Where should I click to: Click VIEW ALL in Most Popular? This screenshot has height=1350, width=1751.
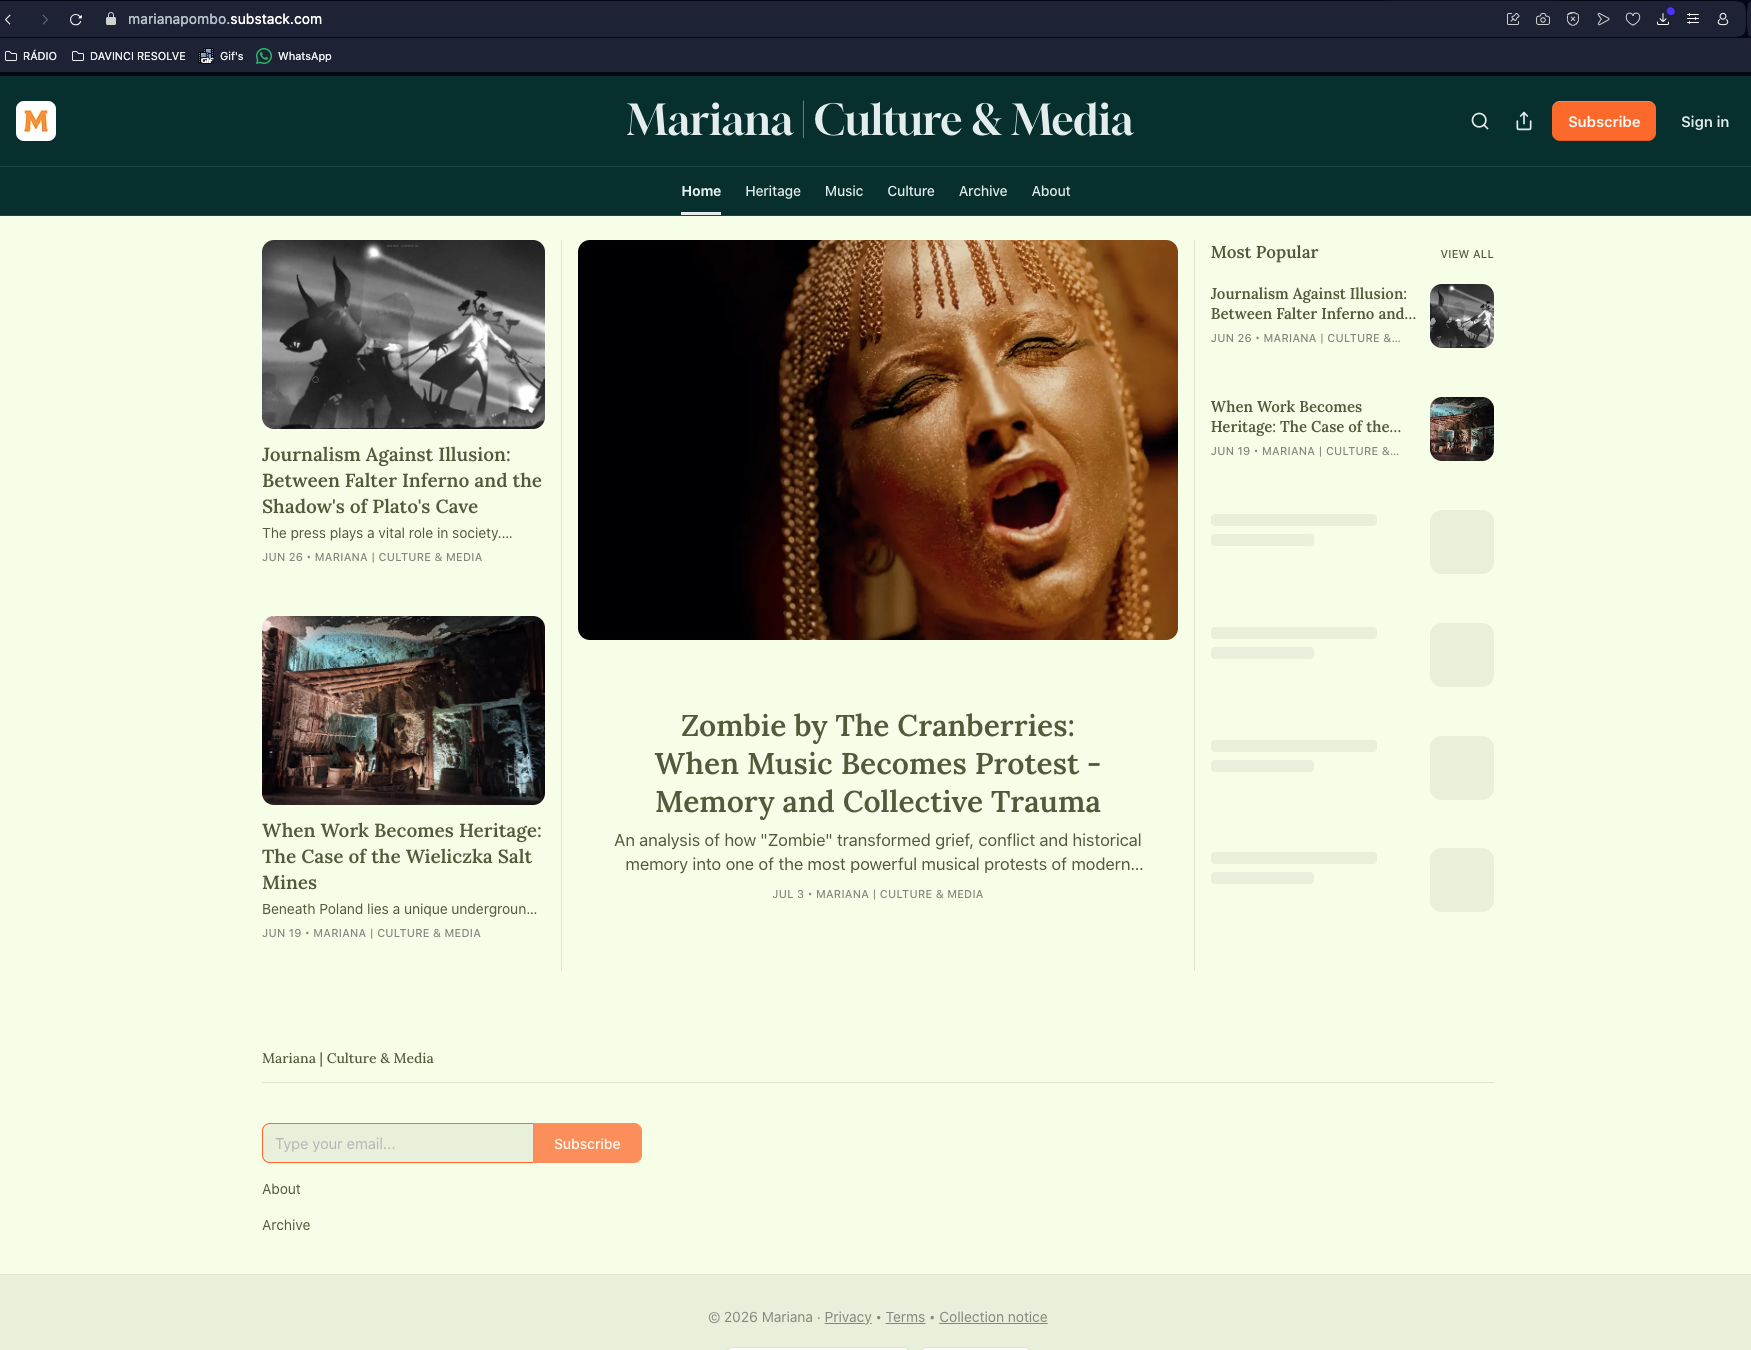tap(1467, 254)
